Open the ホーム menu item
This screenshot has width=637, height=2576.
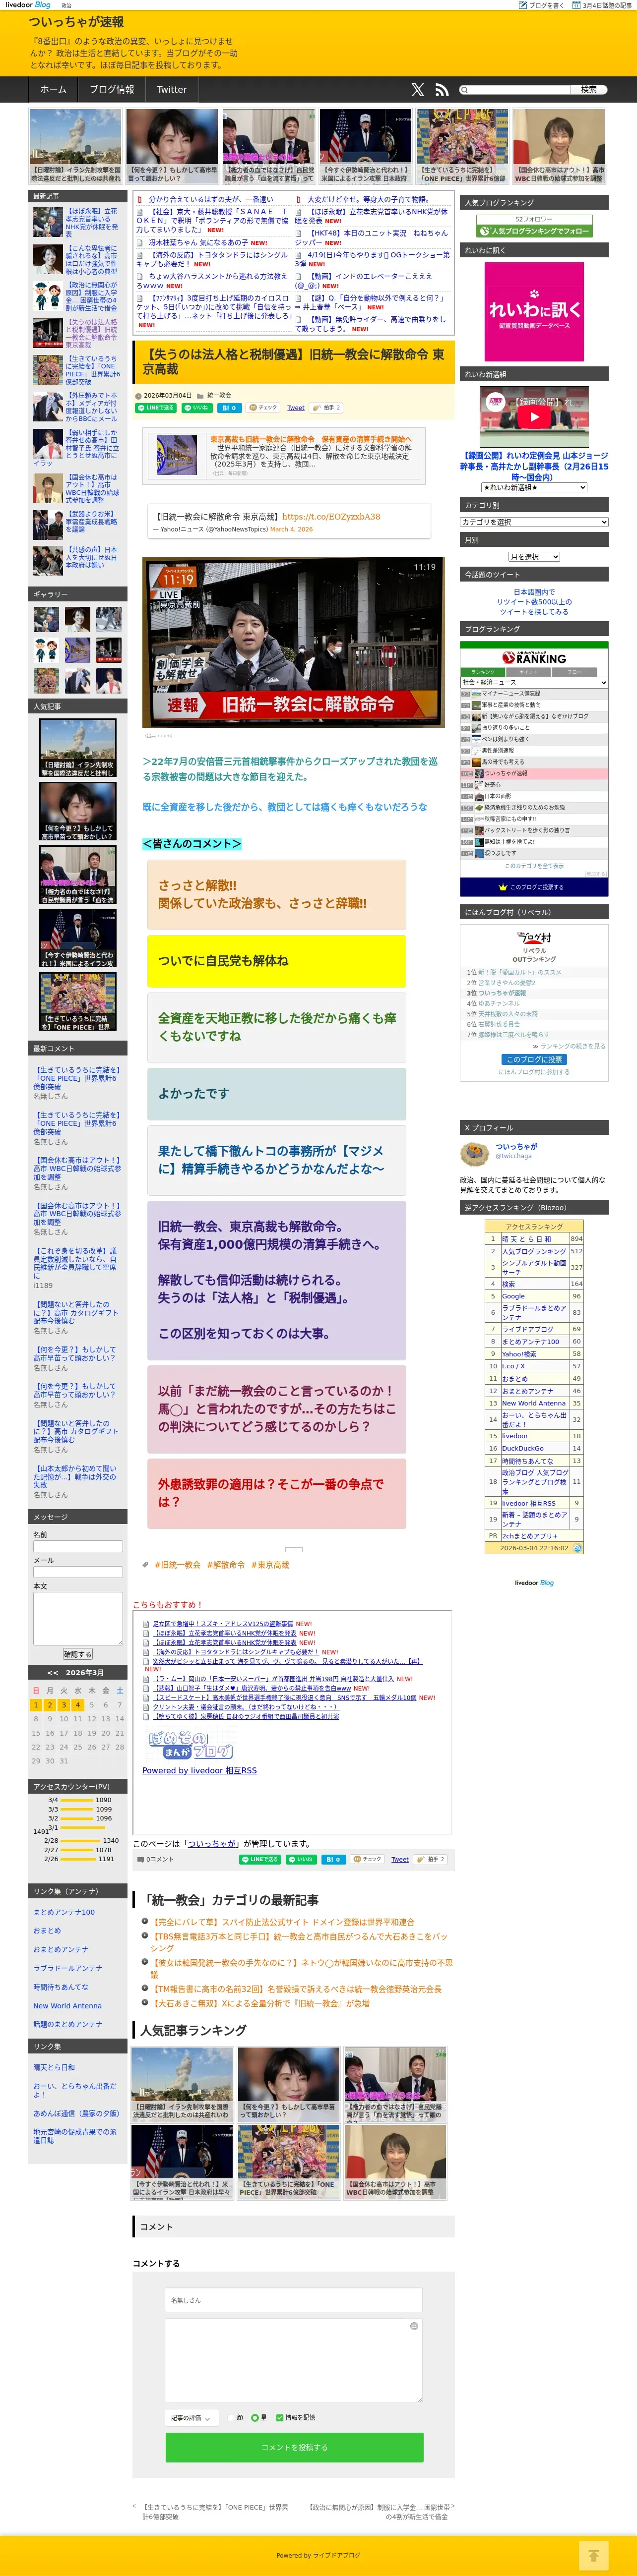[53, 89]
